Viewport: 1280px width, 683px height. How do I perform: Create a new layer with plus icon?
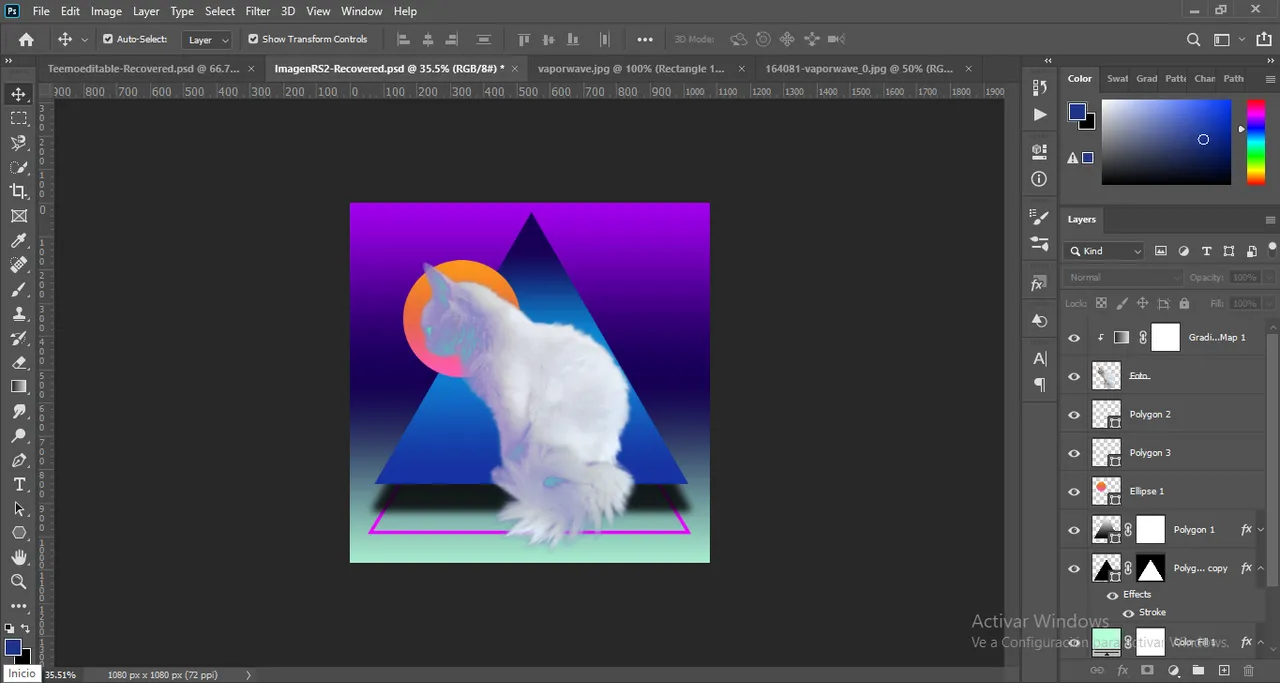pyautogui.click(x=1222, y=670)
